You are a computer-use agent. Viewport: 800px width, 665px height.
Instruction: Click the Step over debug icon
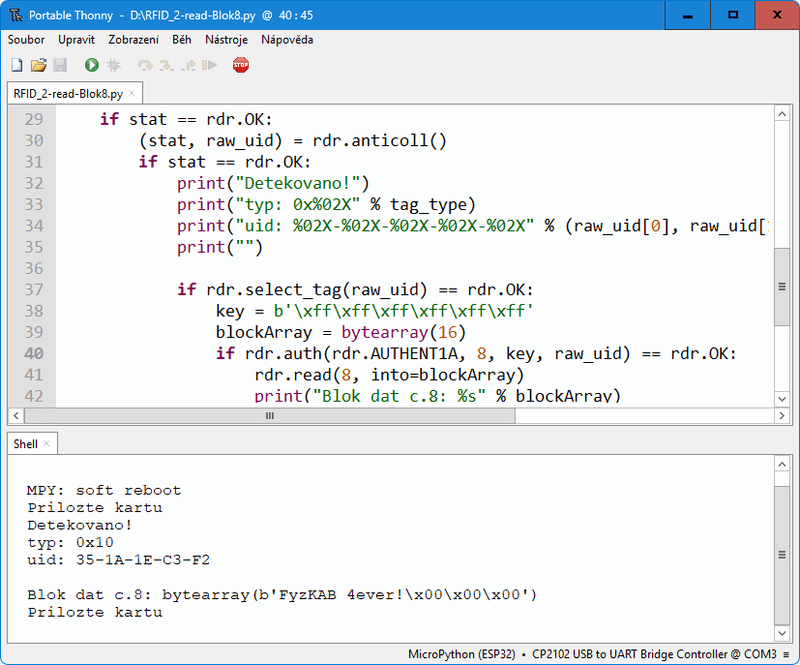pos(145,65)
